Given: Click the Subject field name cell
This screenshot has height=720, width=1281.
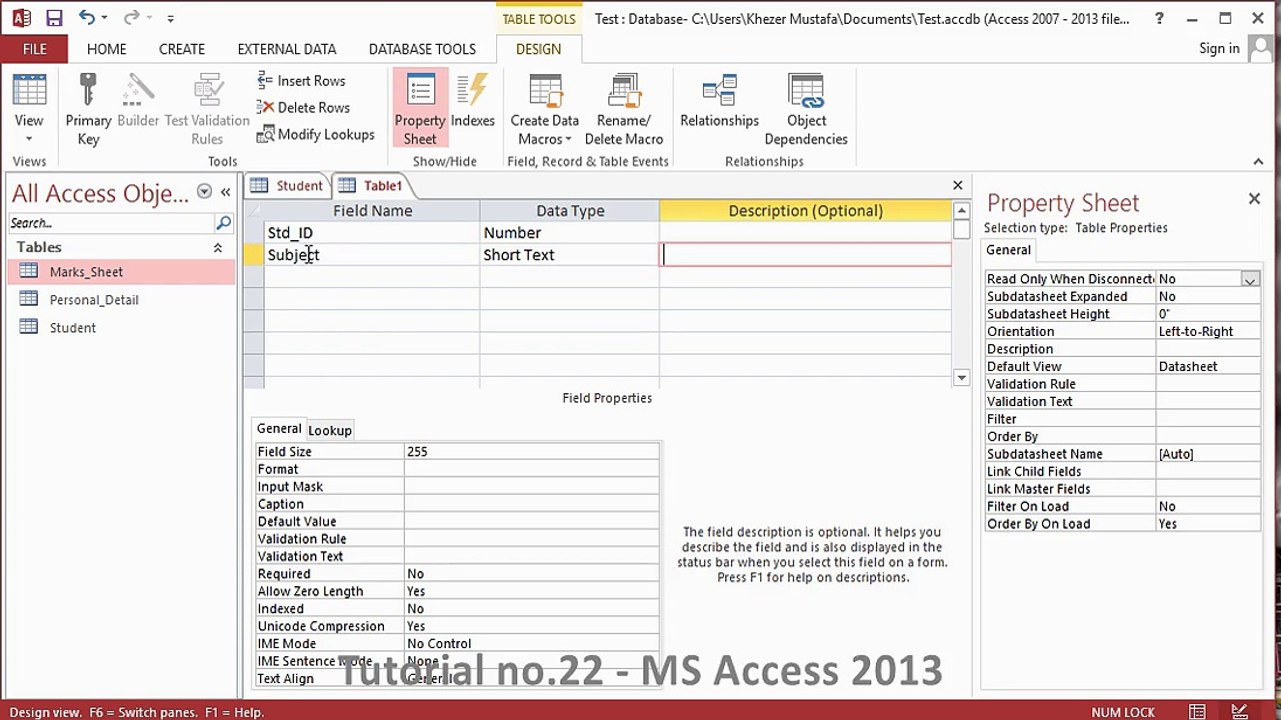Looking at the screenshot, I should click(x=372, y=255).
